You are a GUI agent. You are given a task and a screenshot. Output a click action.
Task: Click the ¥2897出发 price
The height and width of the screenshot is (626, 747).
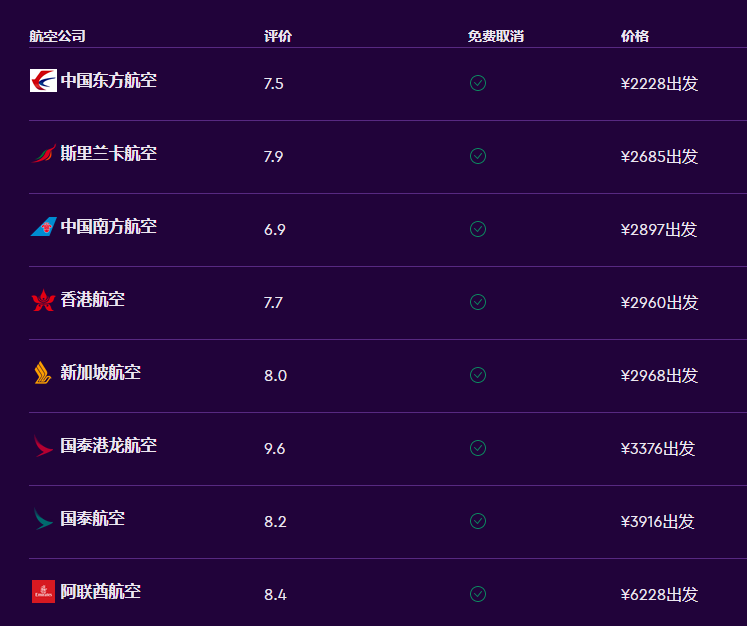point(659,230)
